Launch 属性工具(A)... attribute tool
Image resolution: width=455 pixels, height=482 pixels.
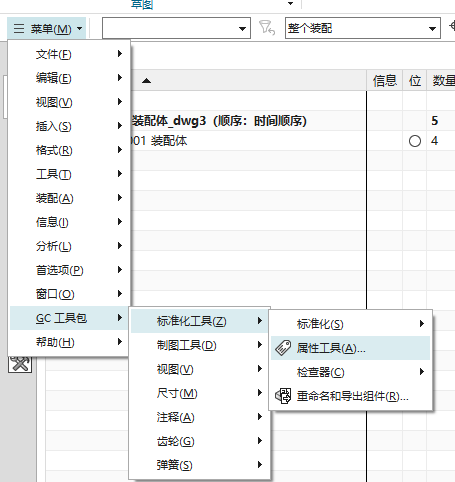[350, 348]
